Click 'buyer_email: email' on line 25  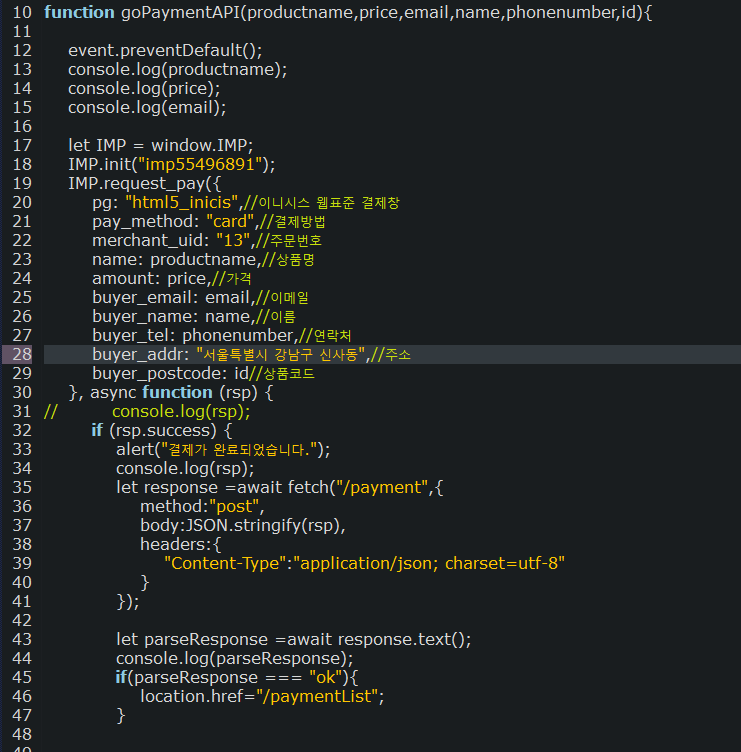coord(171,297)
